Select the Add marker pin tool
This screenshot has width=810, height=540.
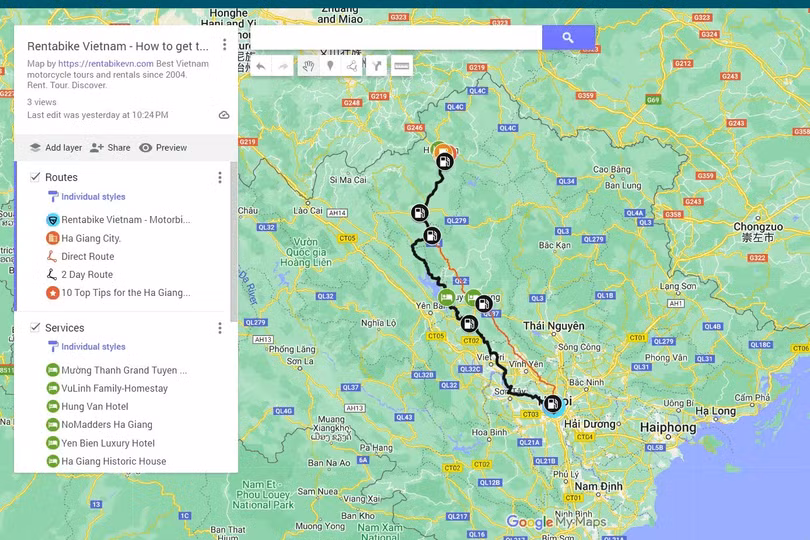[330, 66]
